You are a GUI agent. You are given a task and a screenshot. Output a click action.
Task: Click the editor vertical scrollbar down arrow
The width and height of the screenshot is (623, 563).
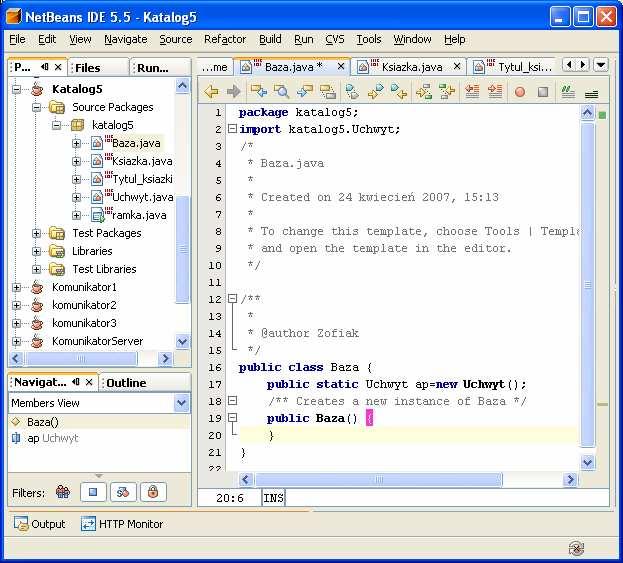587,462
